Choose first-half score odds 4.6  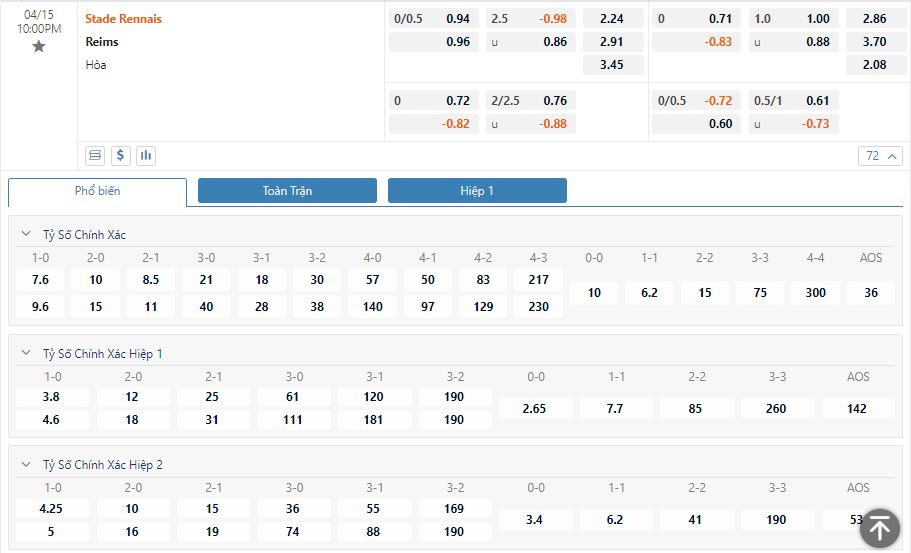pyautogui.click(x=52, y=419)
